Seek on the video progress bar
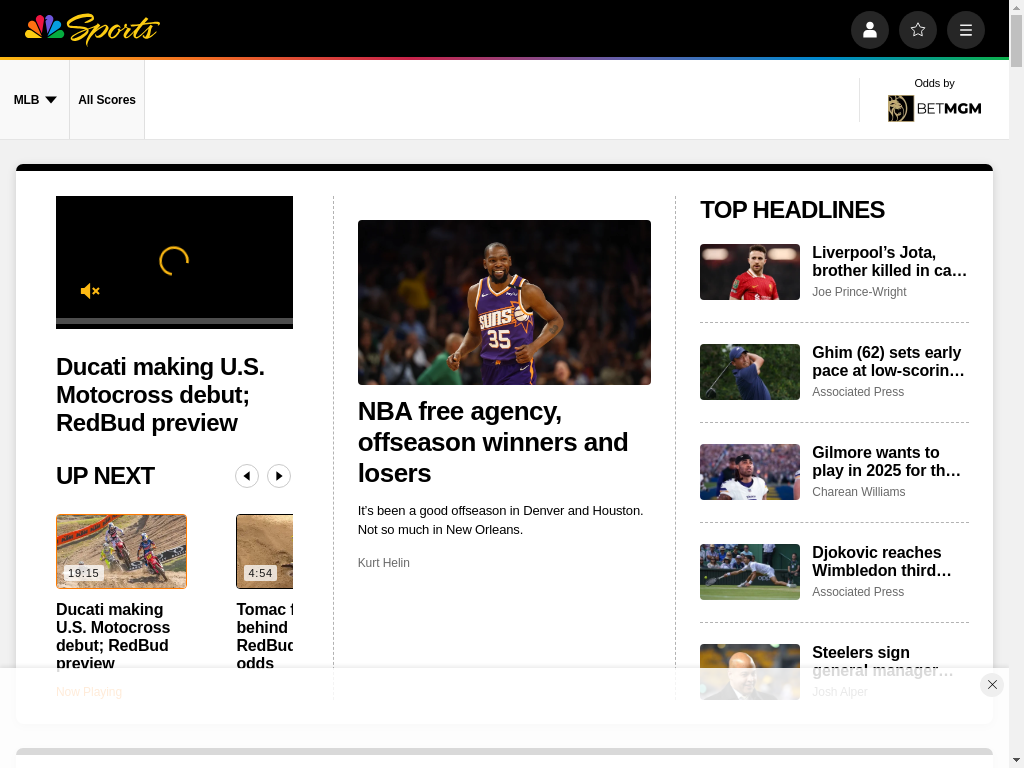The width and height of the screenshot is (1024, 768). [174, 321]
